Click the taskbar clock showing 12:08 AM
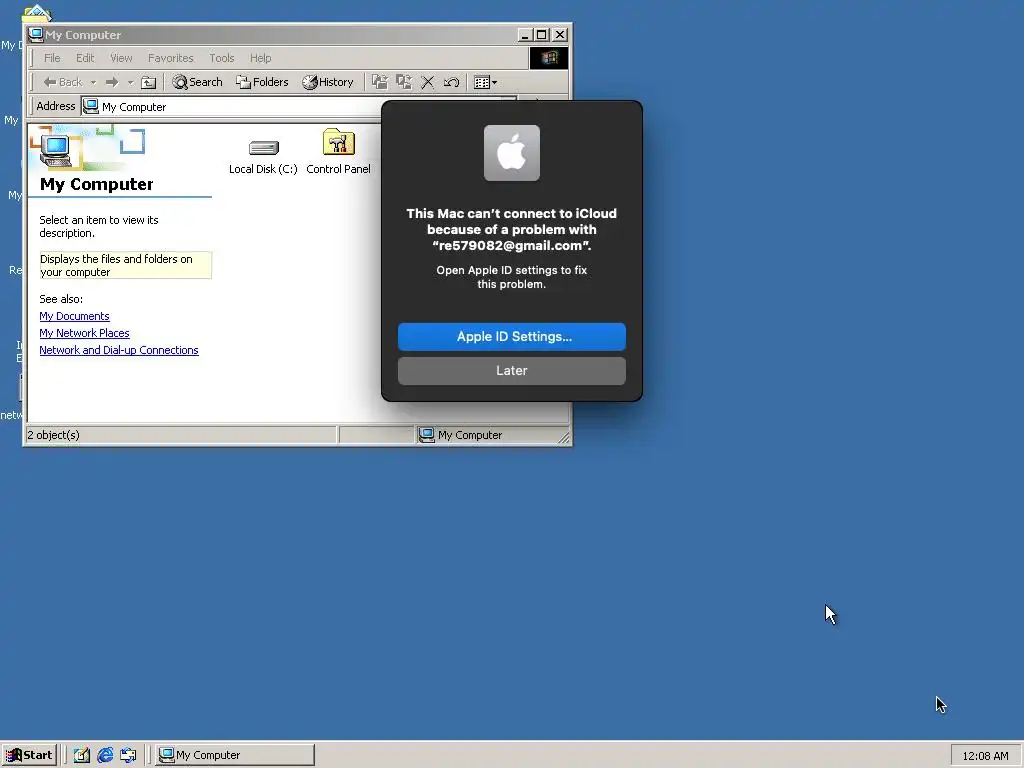 985,756
